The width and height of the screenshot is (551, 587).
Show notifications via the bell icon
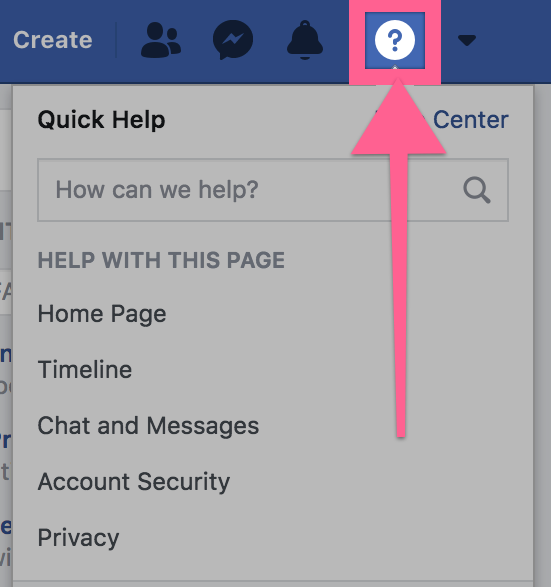point(305,40)
